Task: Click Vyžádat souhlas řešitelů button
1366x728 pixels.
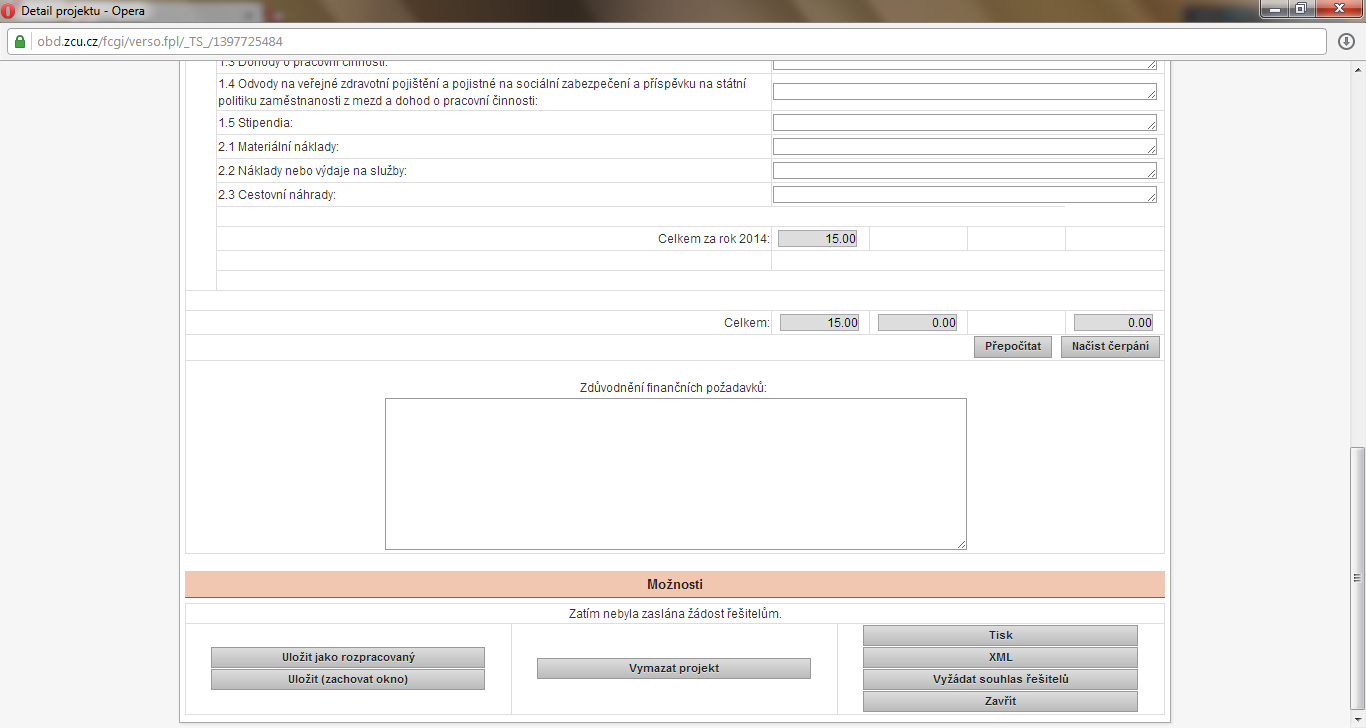Action: tap(1000, 679)
